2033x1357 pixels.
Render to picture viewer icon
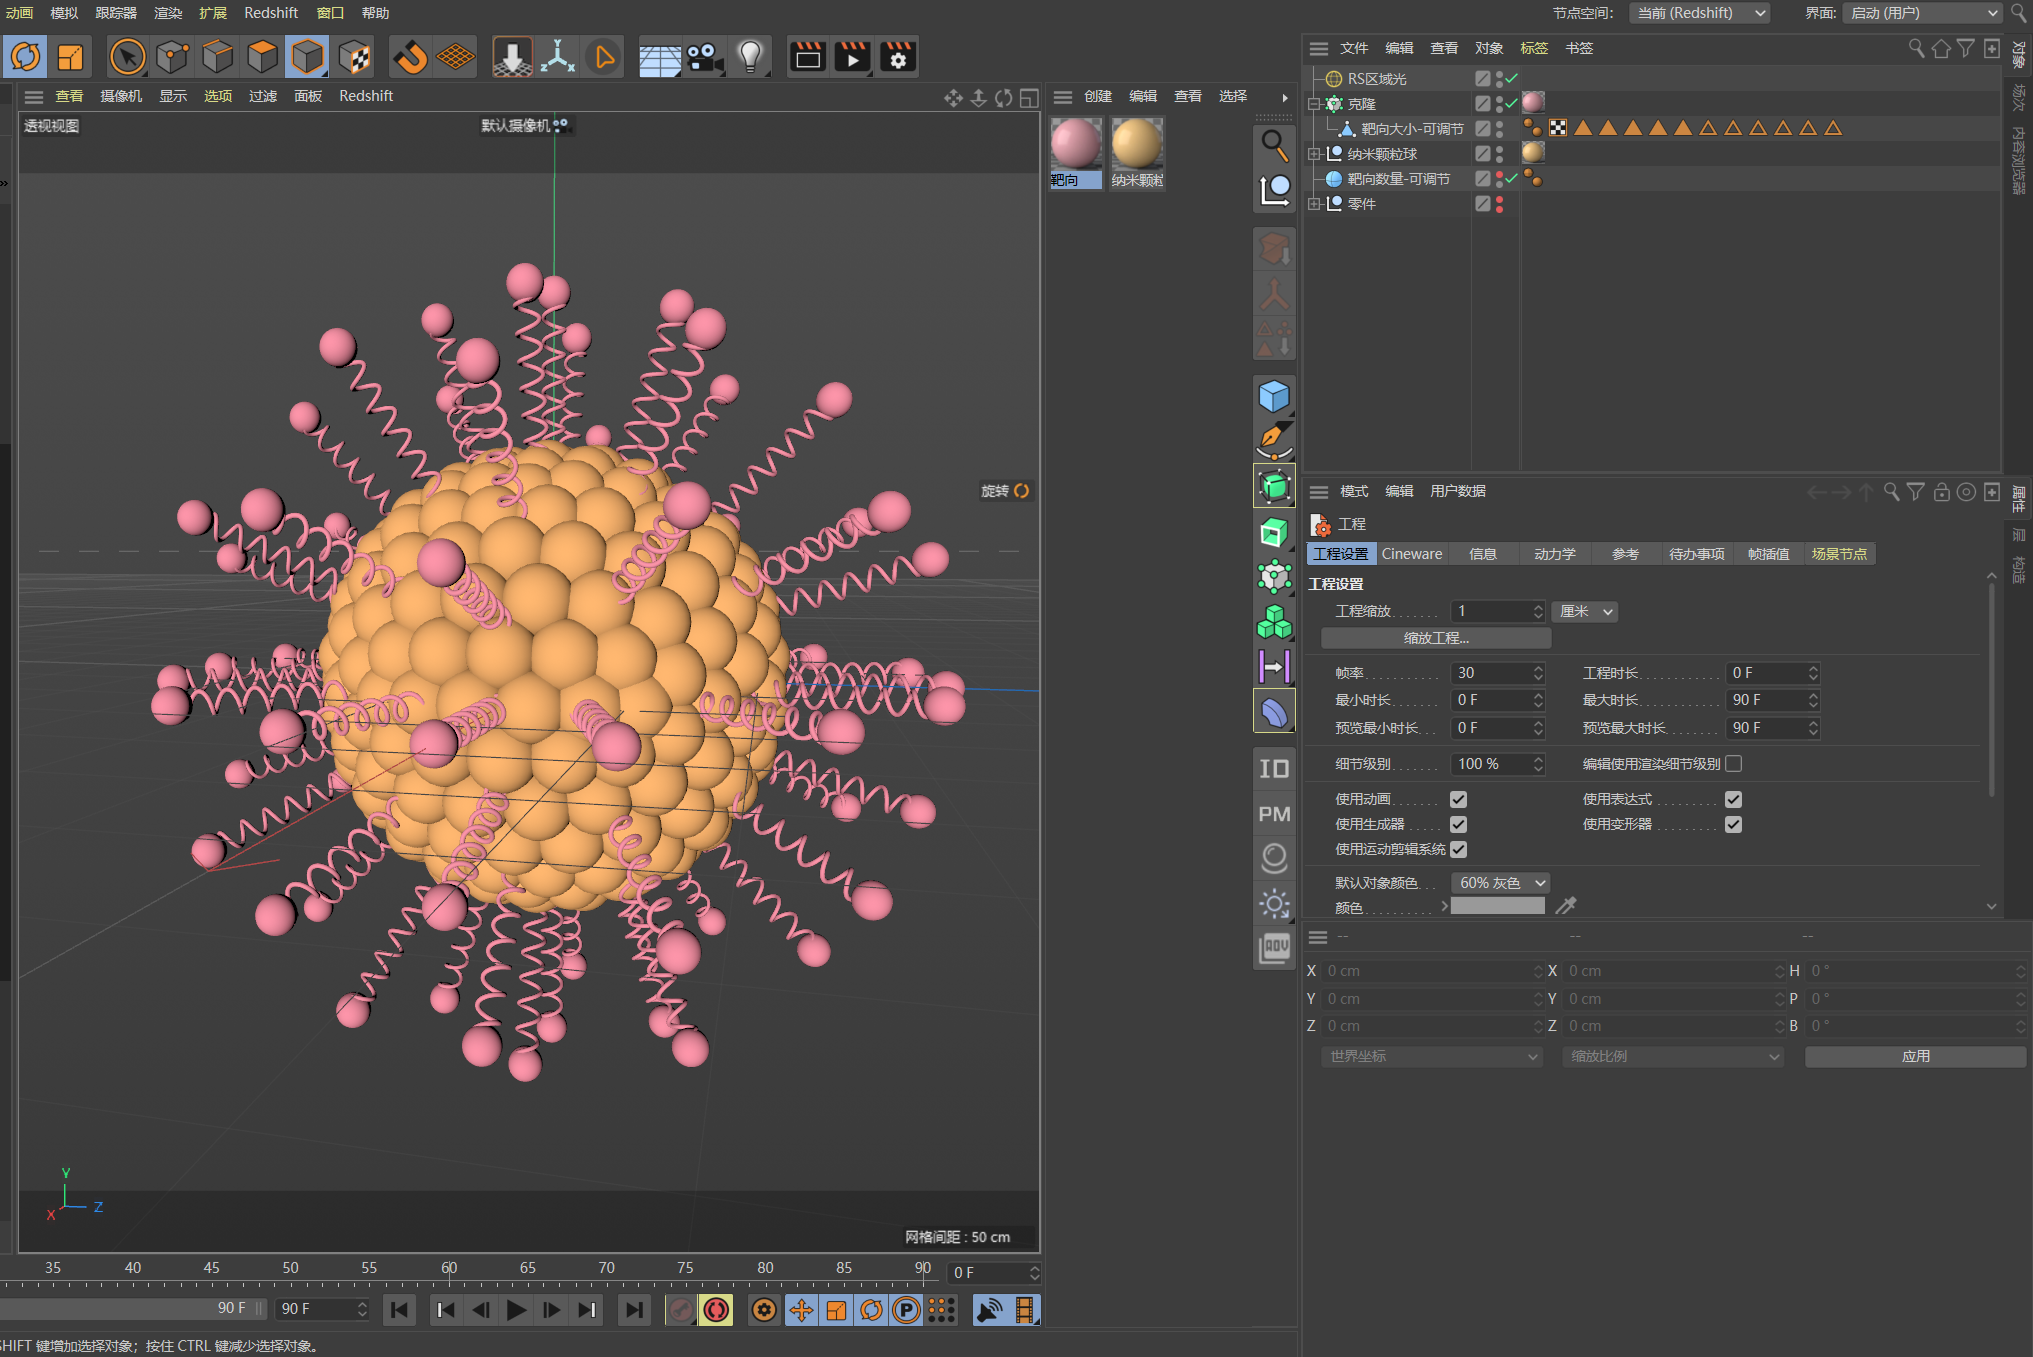pos(853,57)
